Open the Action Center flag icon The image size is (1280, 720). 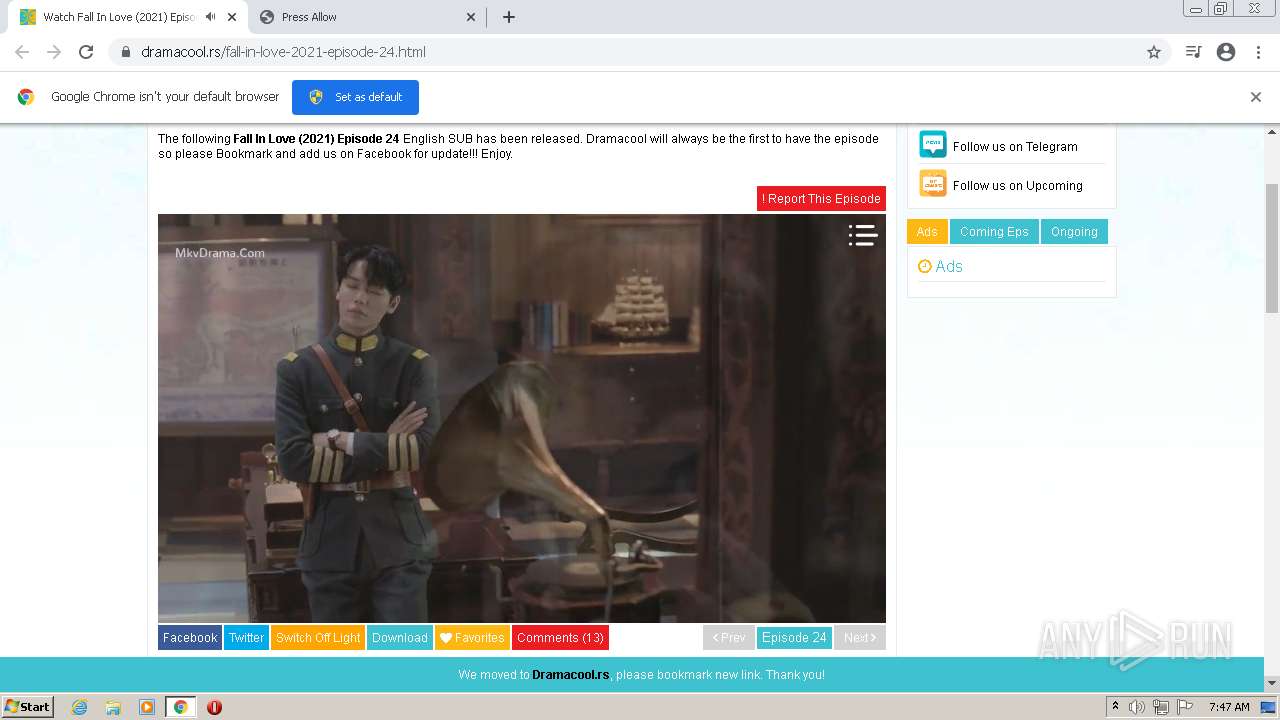click(1185, 707)
